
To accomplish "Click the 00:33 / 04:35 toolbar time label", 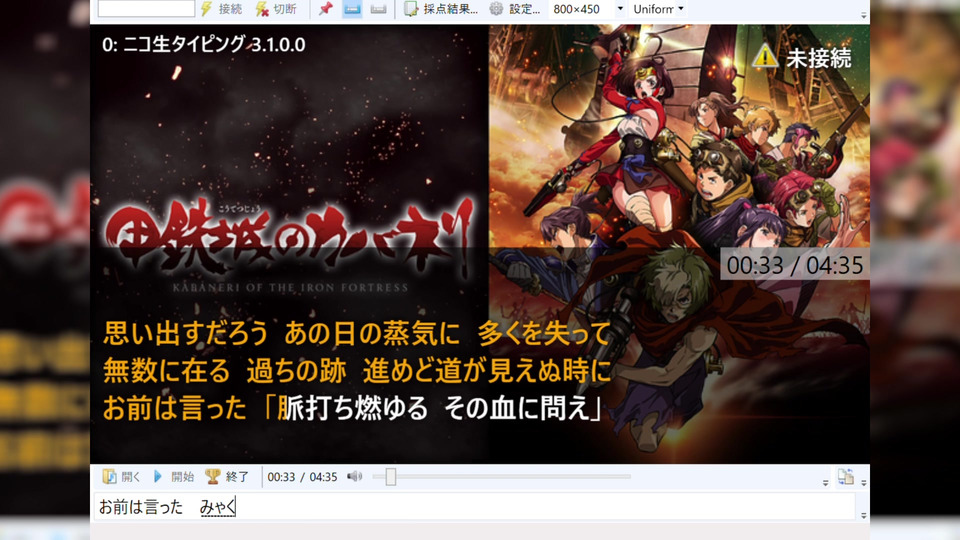I will click(x=302, y=477).
